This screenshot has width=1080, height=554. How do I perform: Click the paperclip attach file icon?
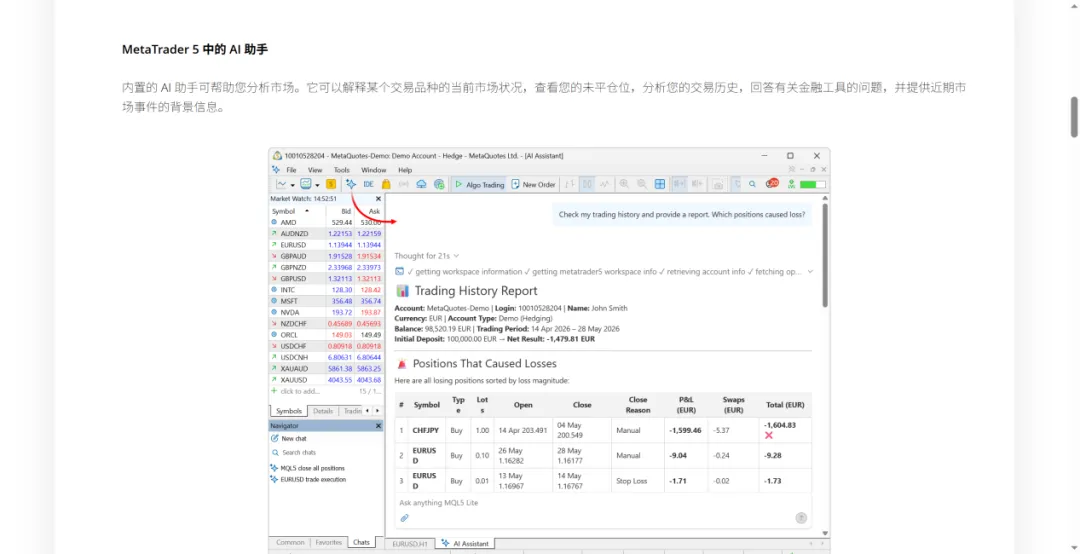404,517
